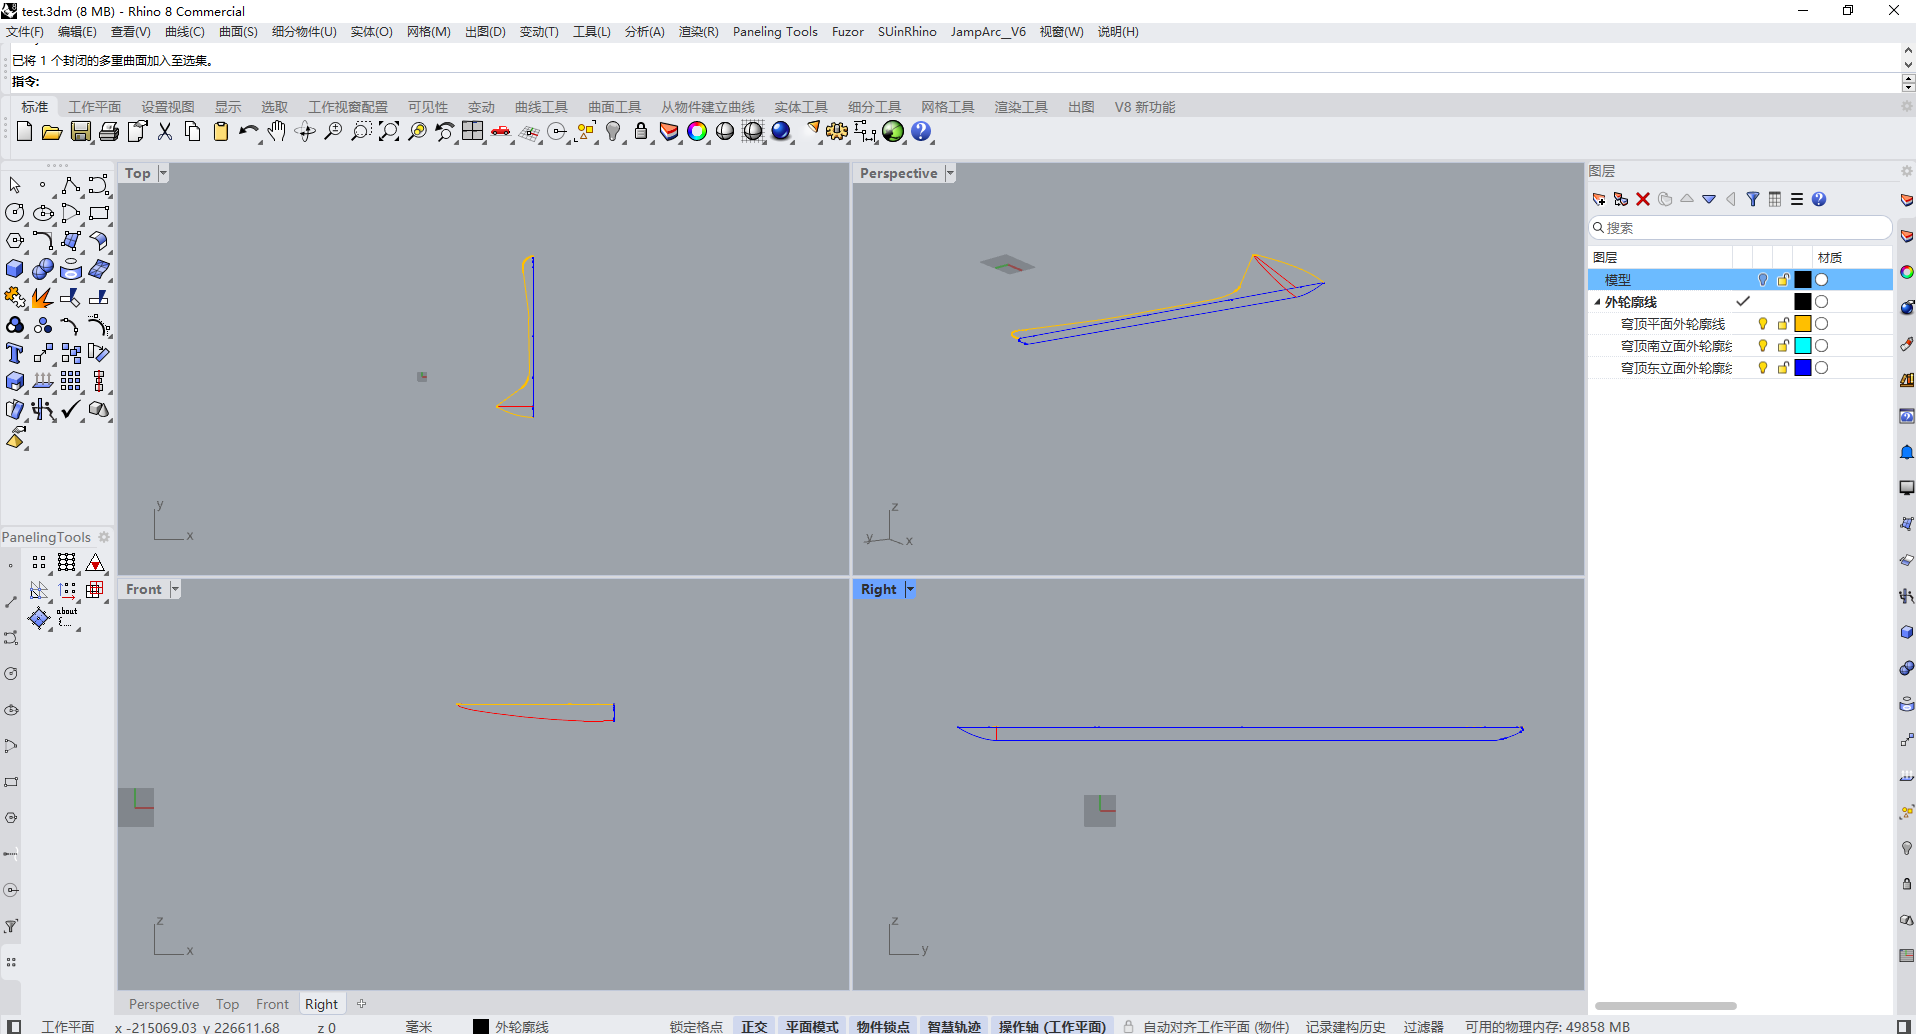Viewport: 1916px width, 1034px height.
Task: Click the red delete layer icon
Action: [1643, 199]
